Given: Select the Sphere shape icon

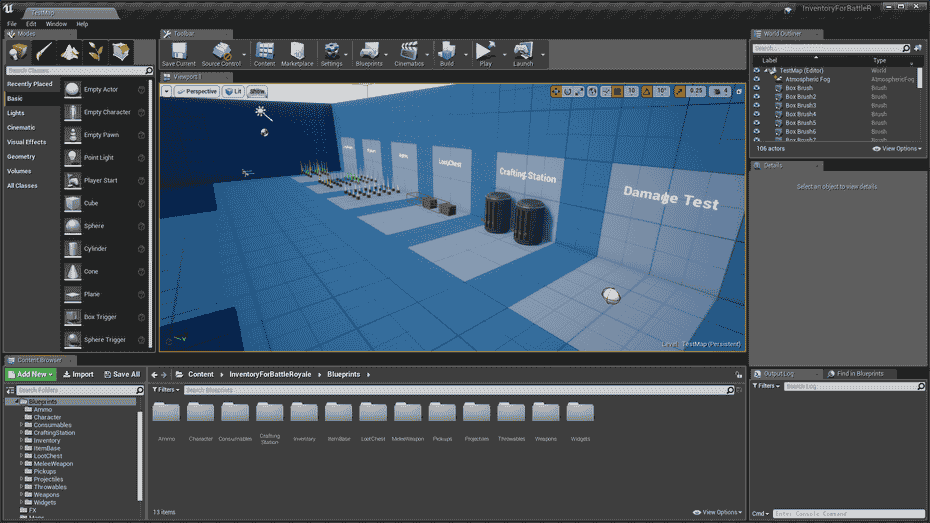Looking at the screenshot, I should 72,226.
